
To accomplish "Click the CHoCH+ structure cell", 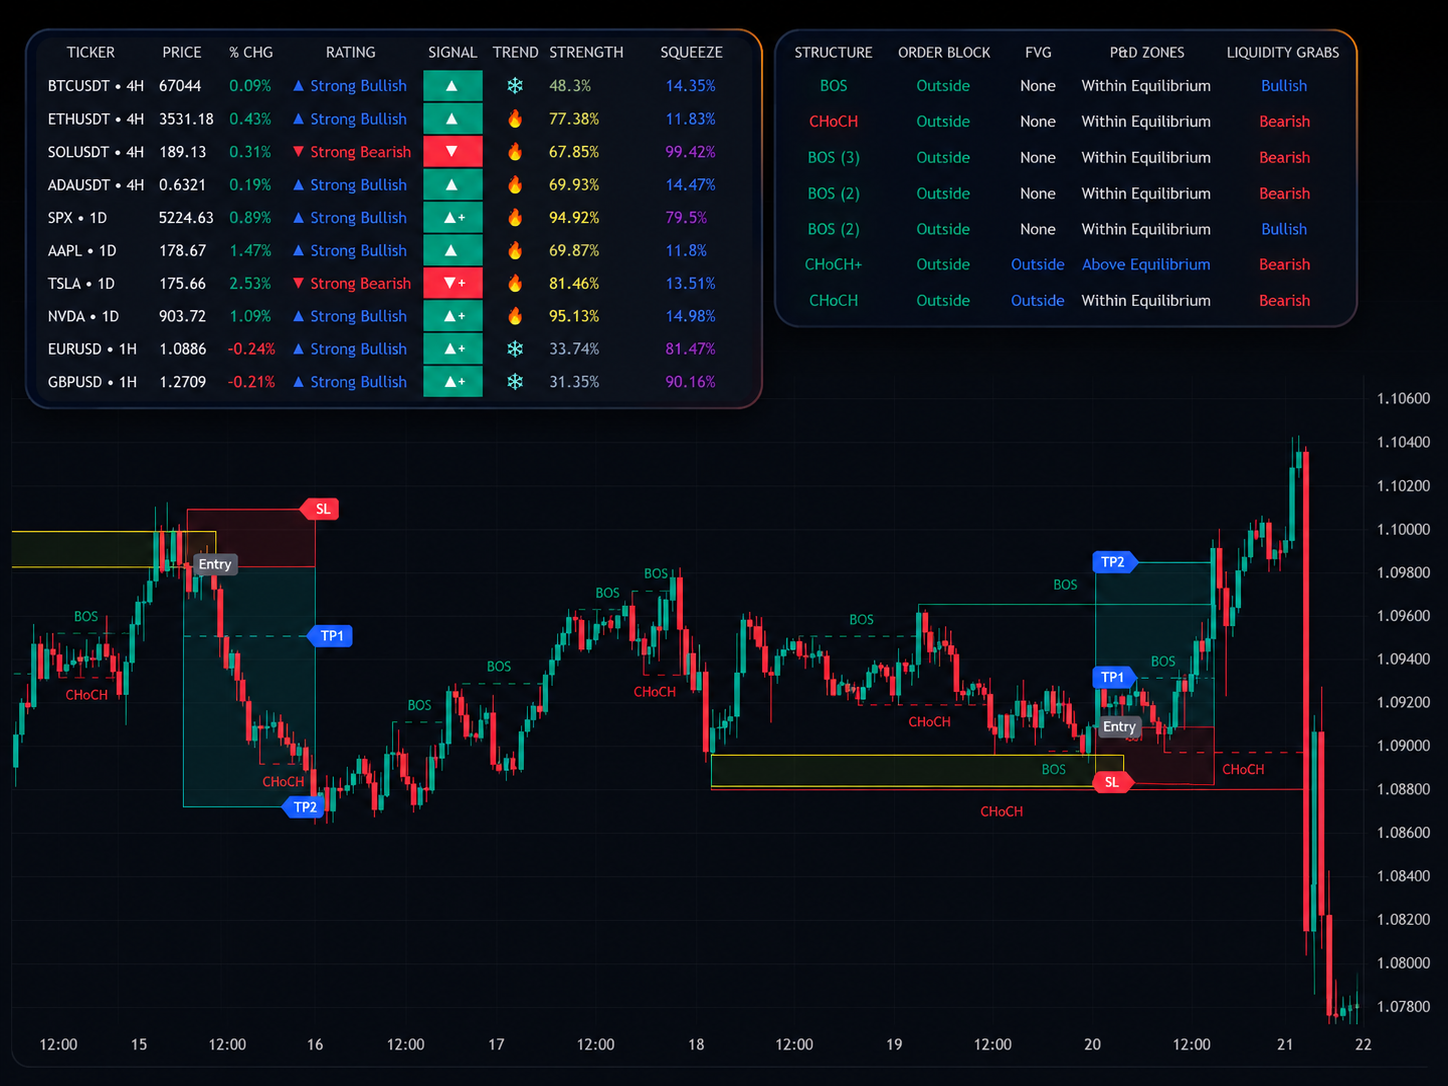I will point(834,264).
